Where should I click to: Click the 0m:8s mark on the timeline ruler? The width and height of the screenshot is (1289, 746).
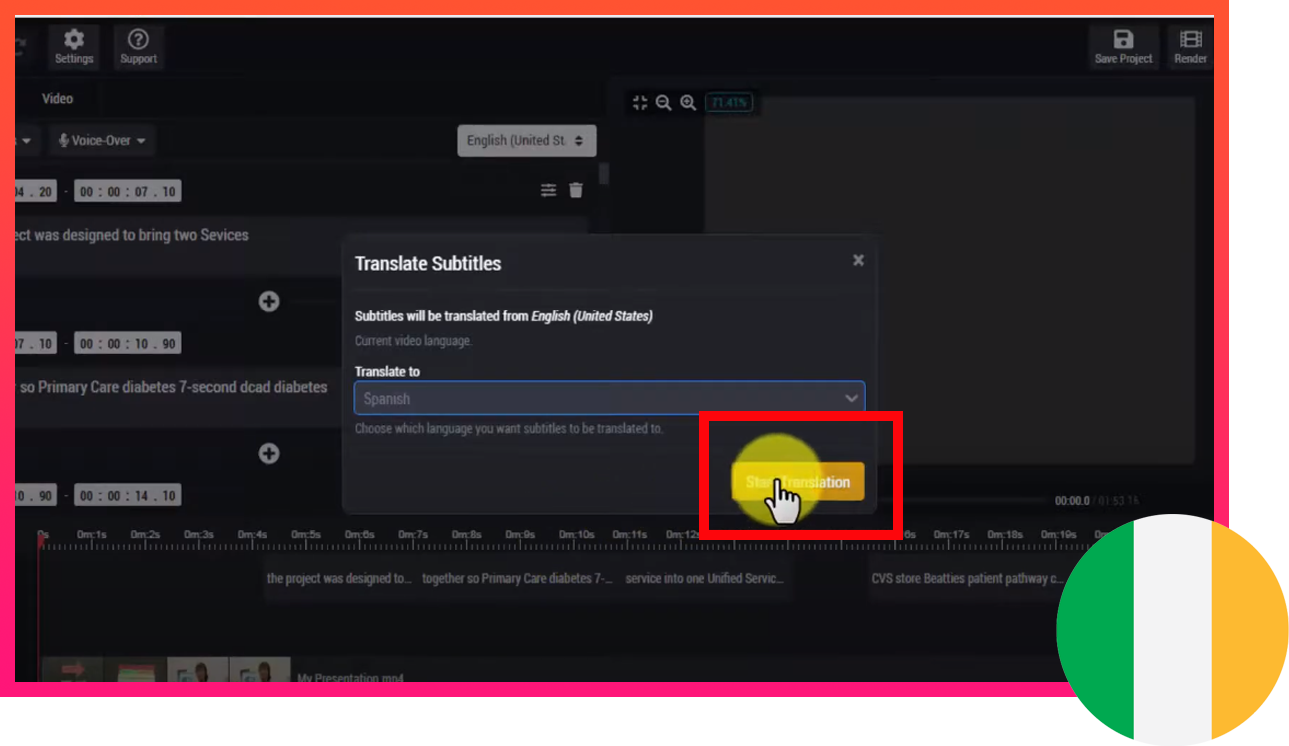click(466, 535)
